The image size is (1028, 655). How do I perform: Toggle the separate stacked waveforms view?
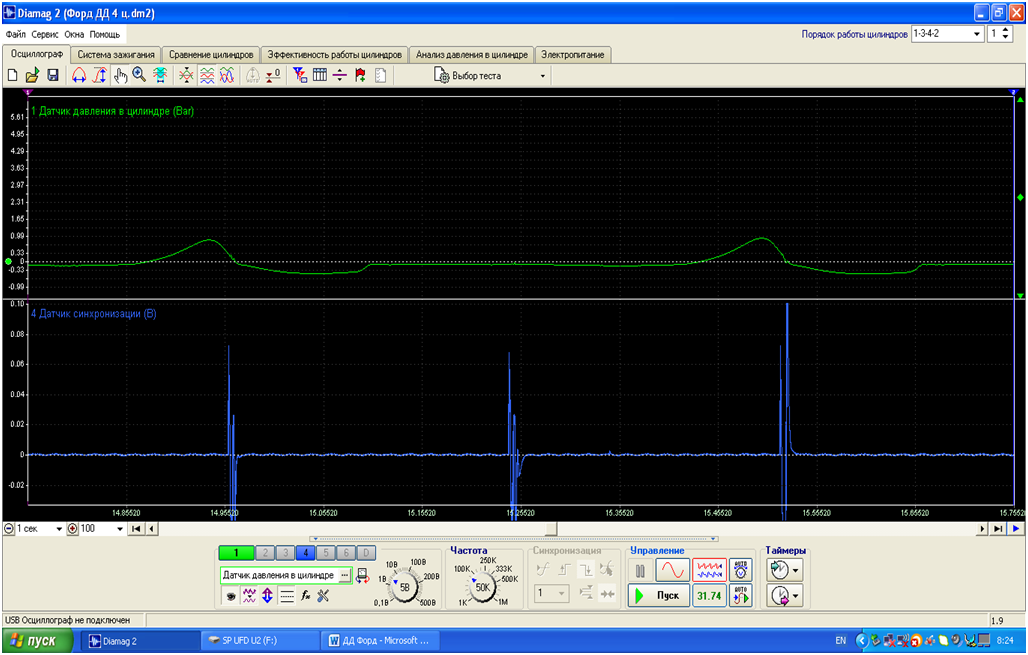[207, 75]
